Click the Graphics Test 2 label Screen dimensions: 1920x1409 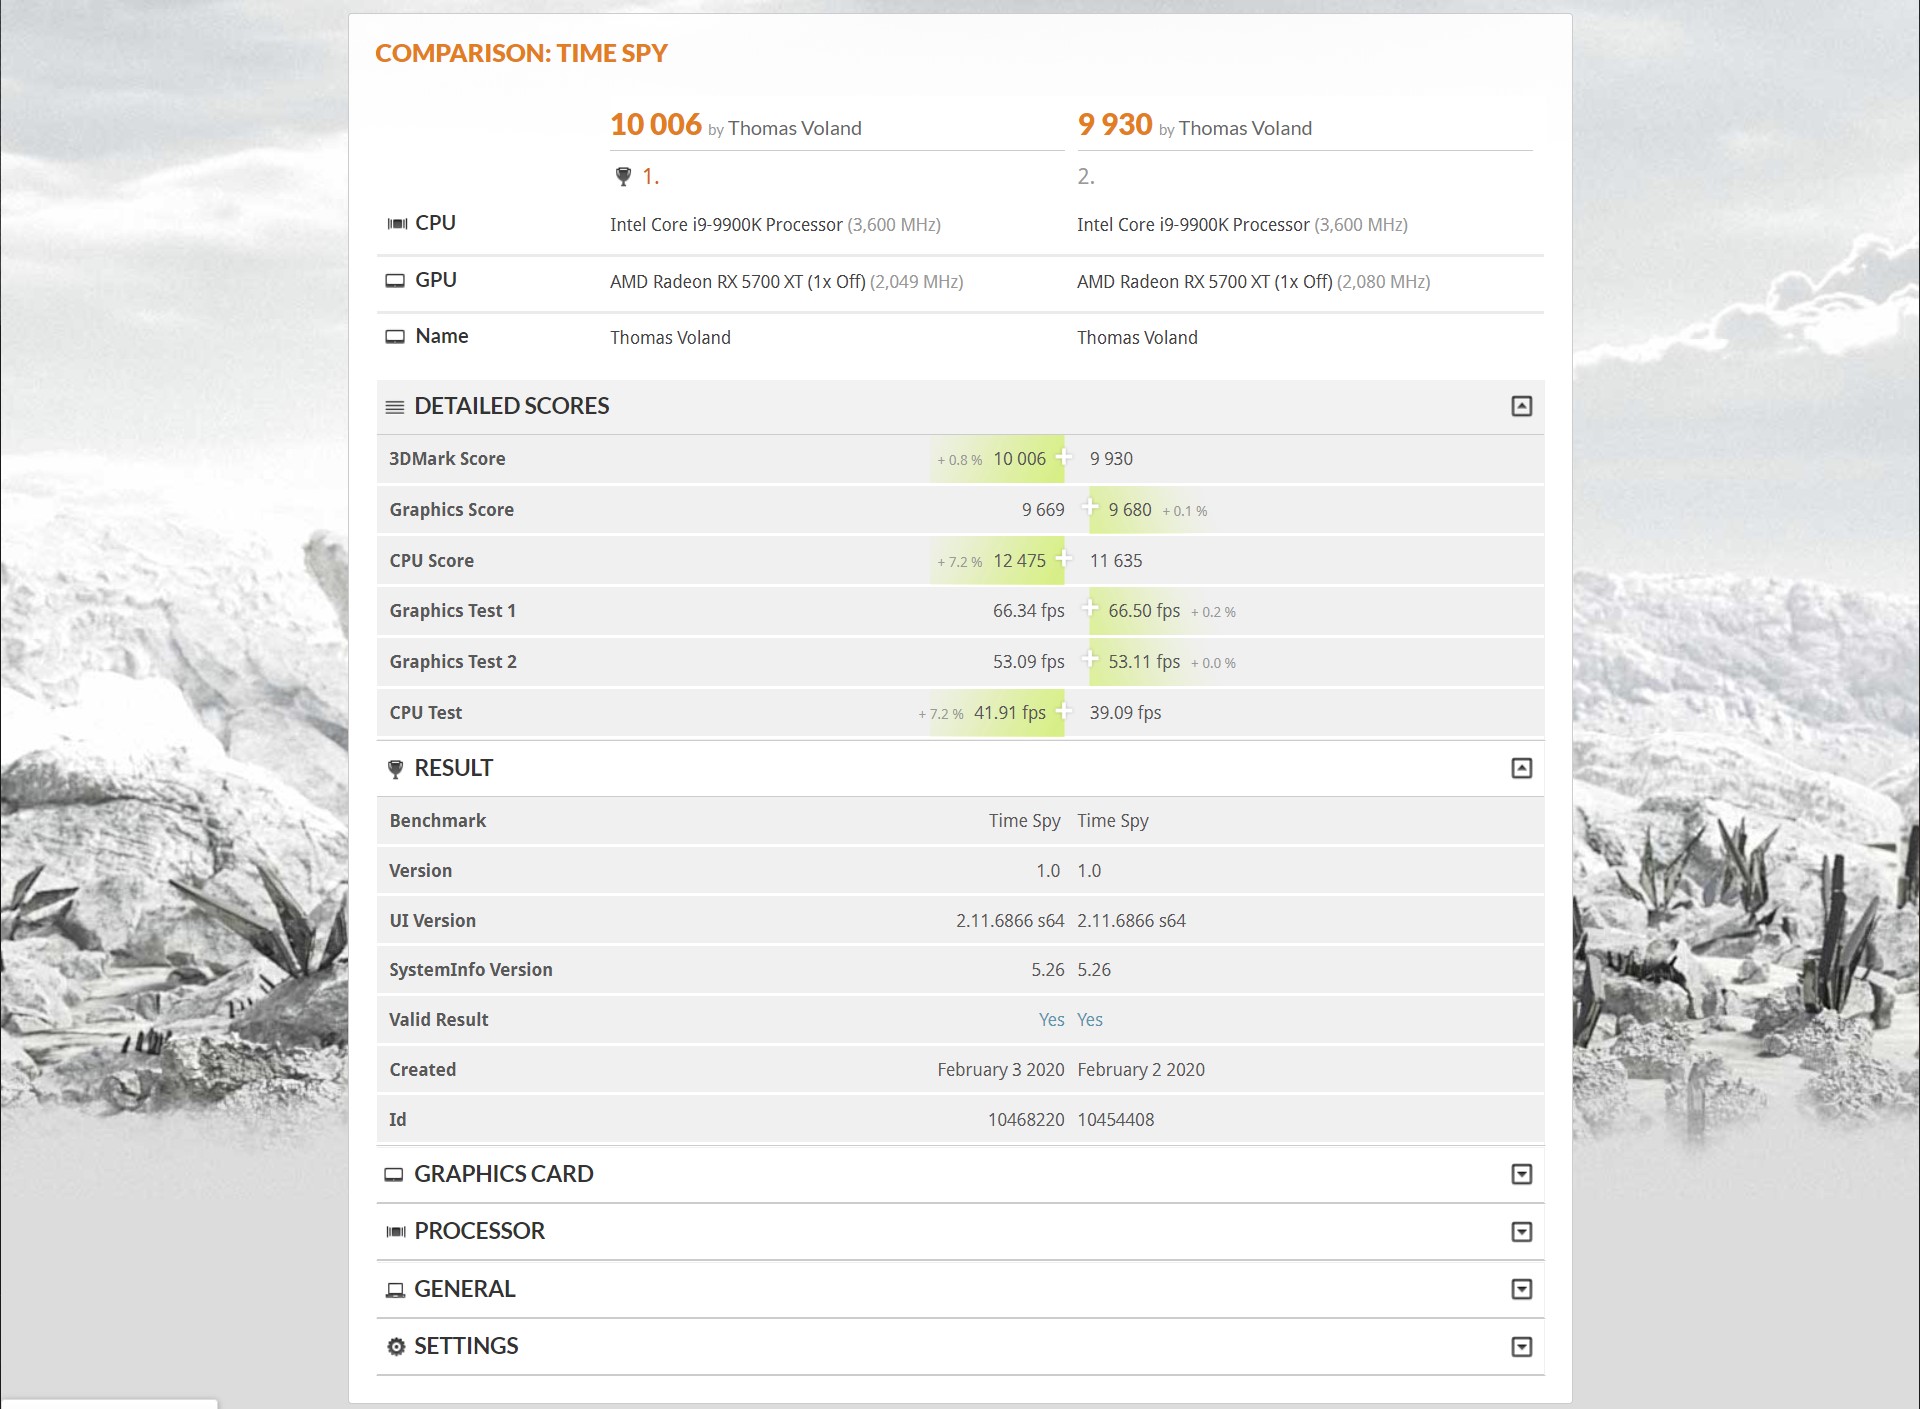click(x=453, y=662)
